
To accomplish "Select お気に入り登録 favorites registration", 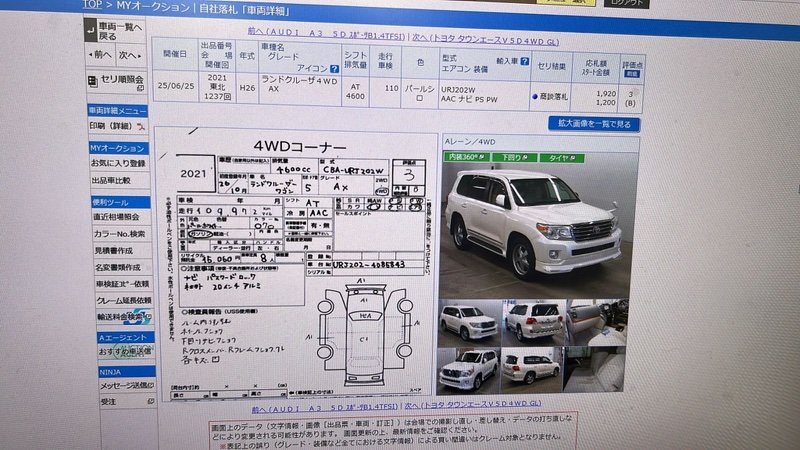I will click(x=119, y=163).
